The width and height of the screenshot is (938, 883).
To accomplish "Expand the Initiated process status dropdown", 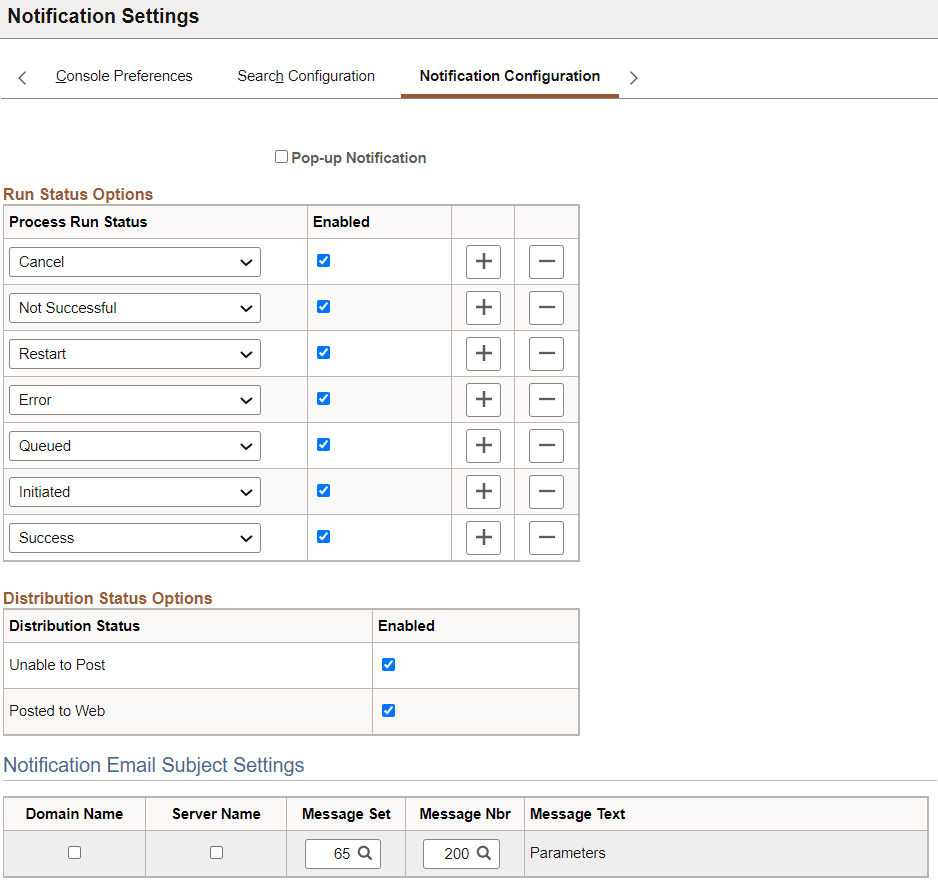I will [x=134, y=491].
